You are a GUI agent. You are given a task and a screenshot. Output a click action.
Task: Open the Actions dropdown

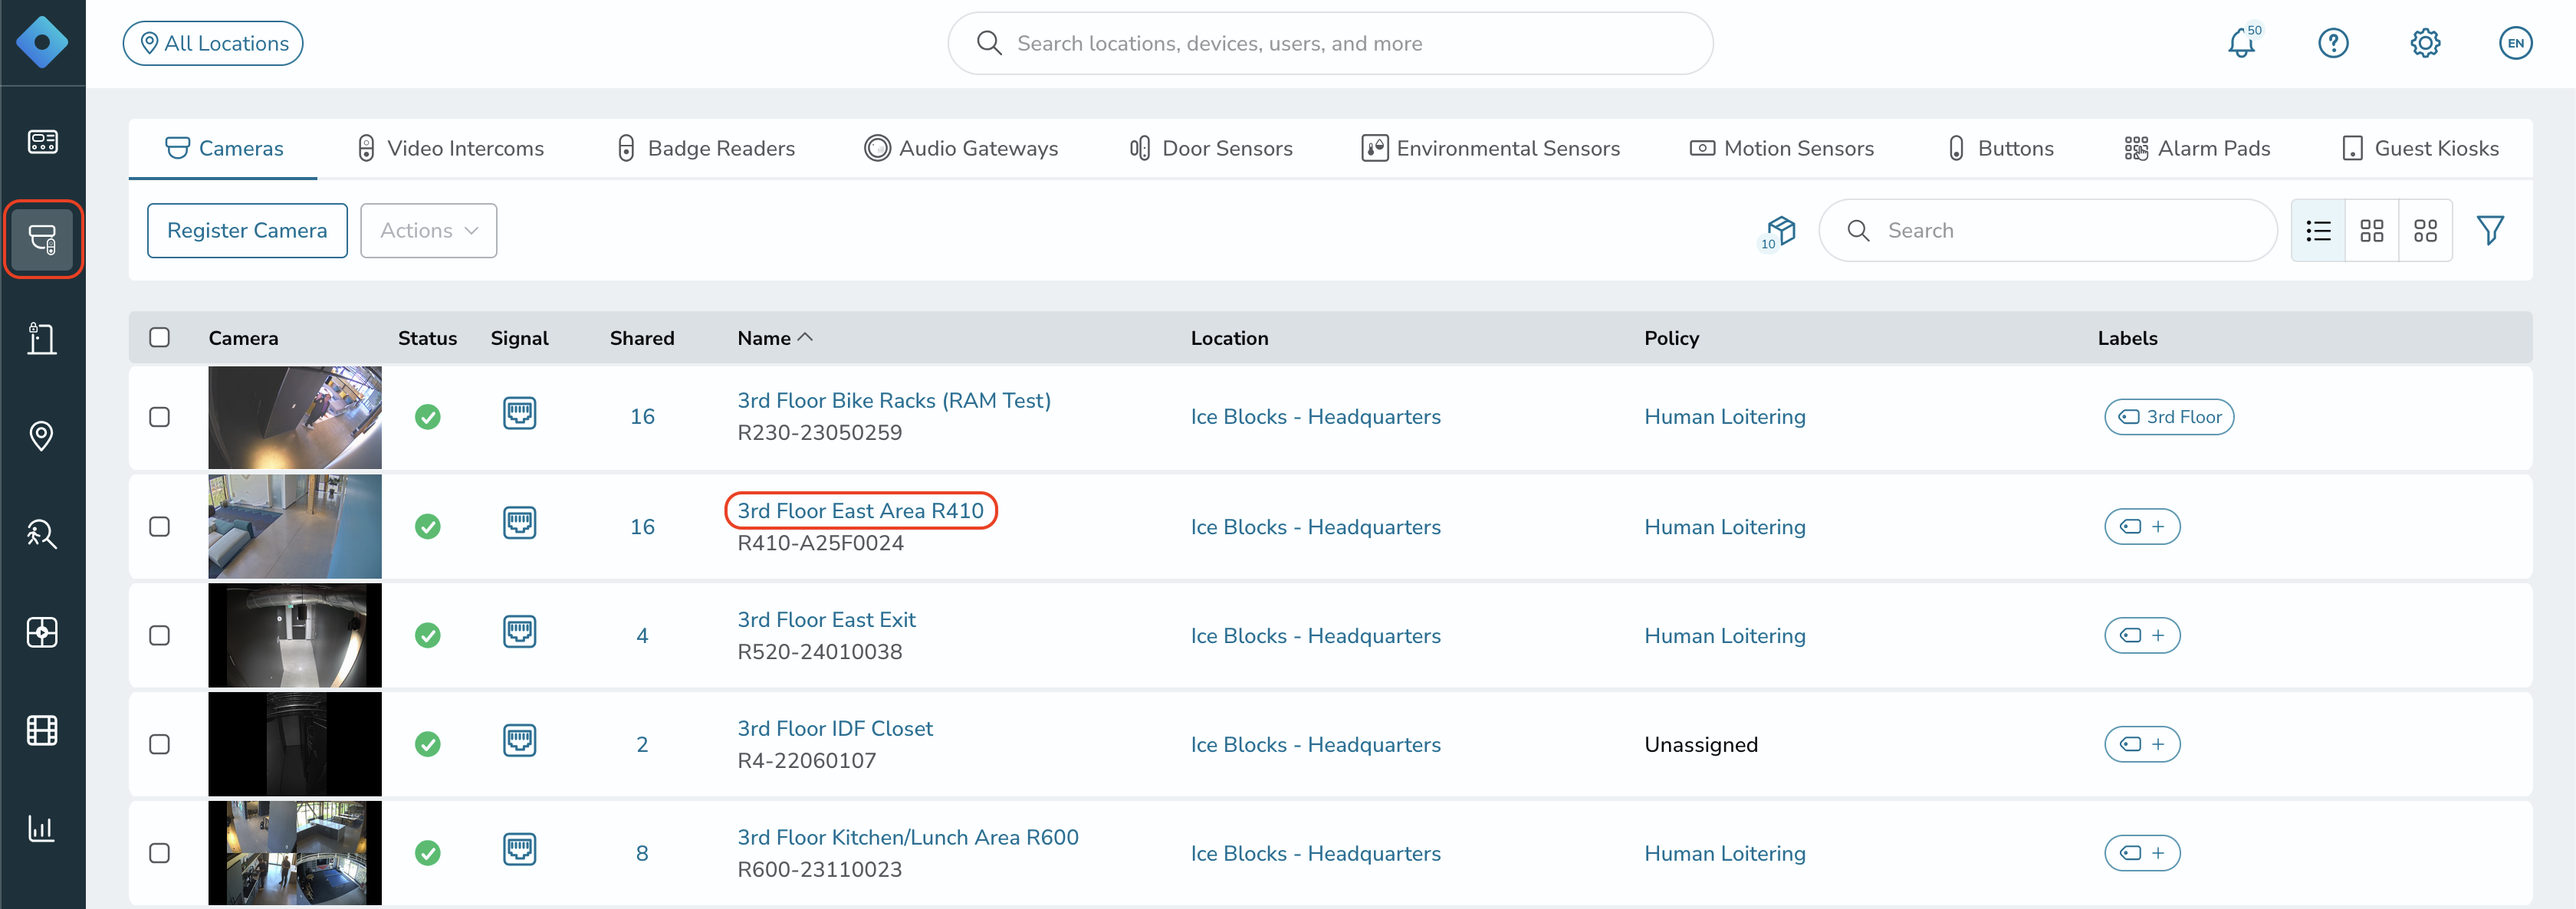(428, 231)
